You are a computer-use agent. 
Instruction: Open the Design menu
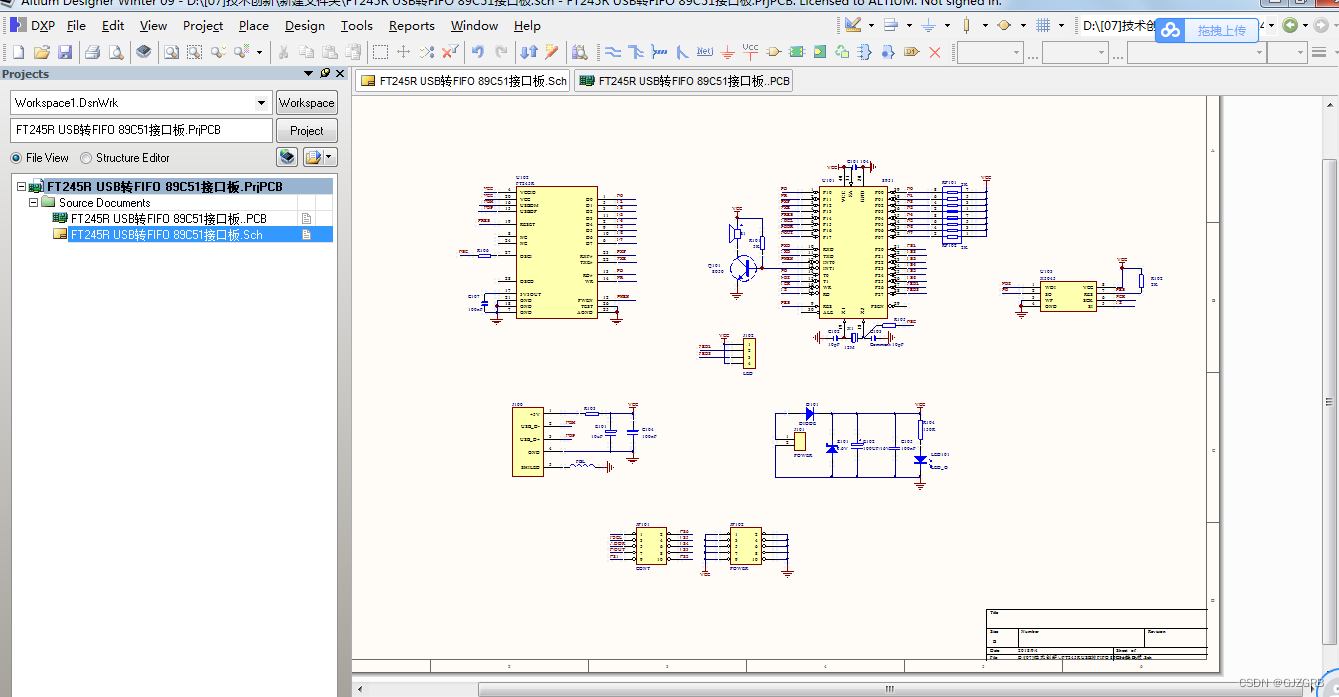point(304,26)
